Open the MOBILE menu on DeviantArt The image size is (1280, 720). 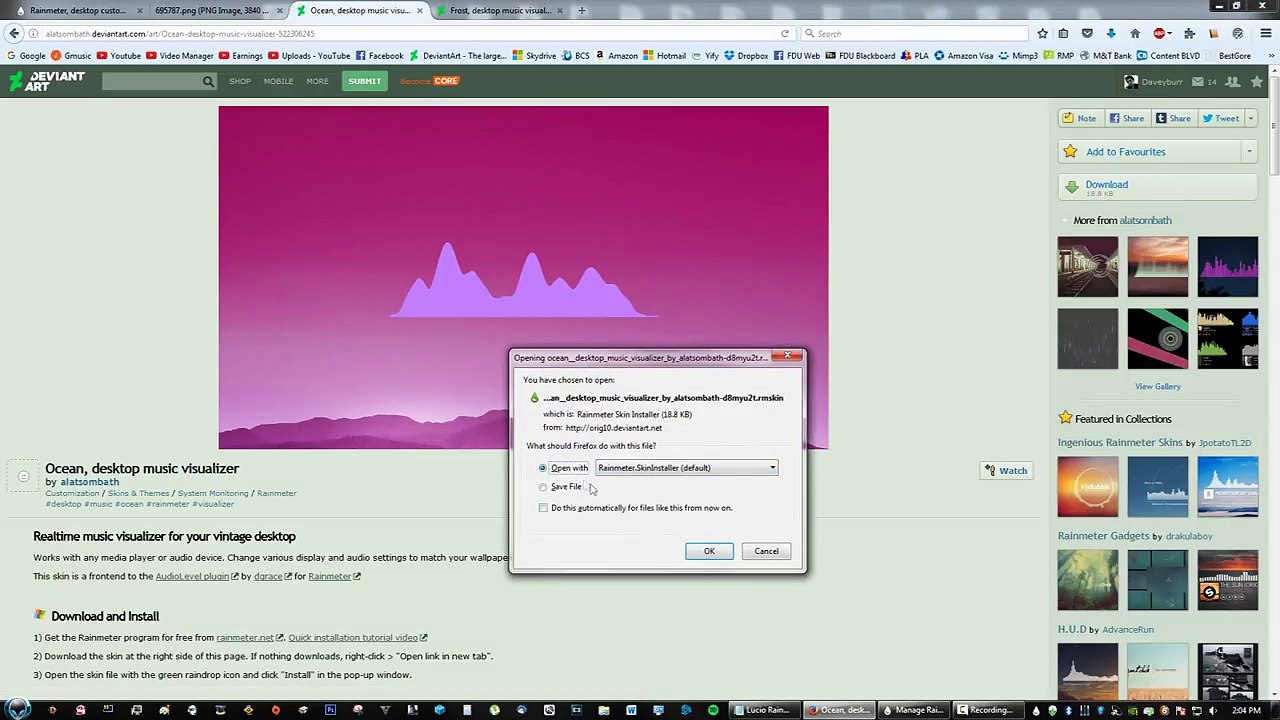(x=278, y=81)
